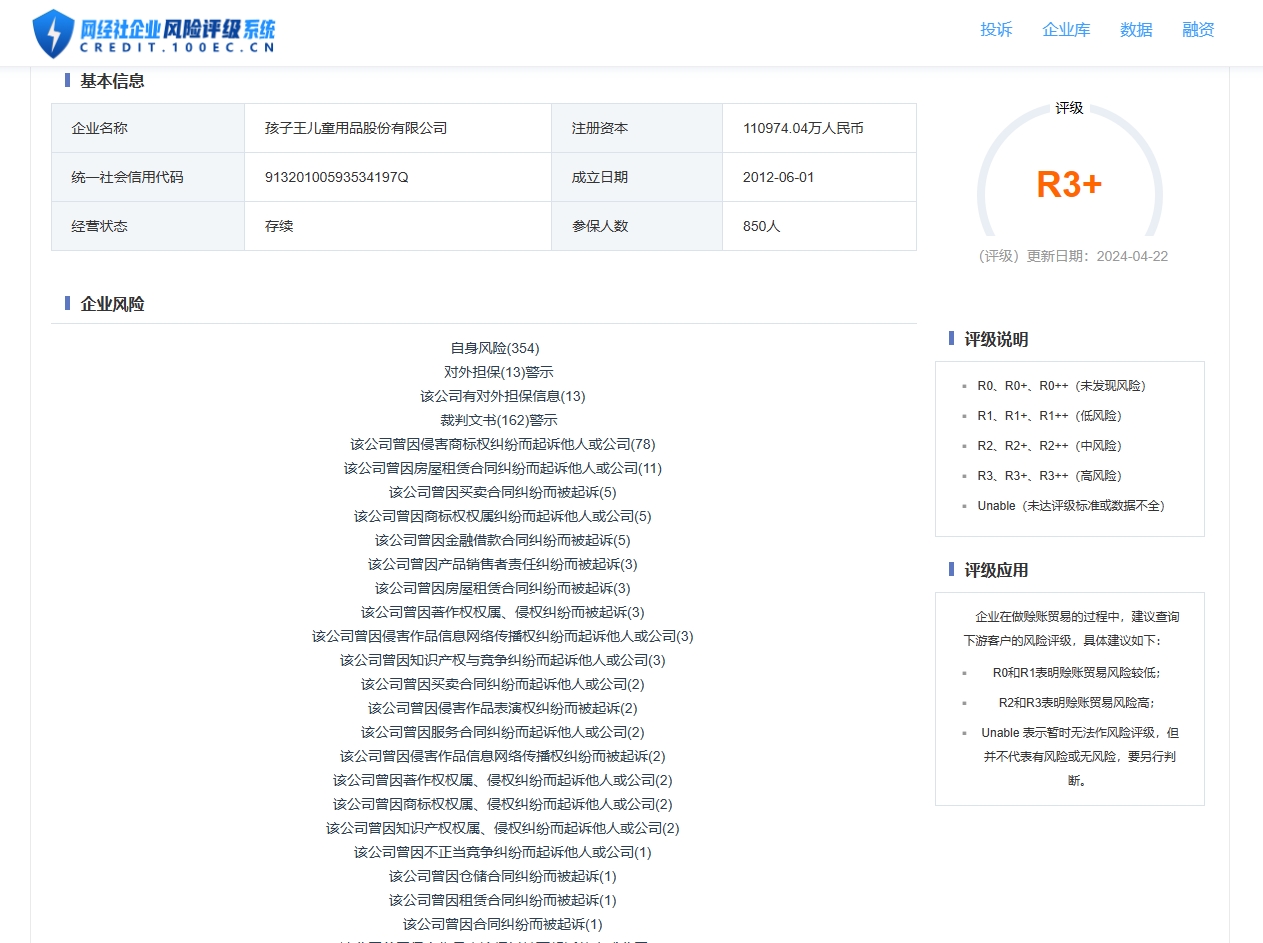Image resolution: width=1263 pixels, height=943 pixels.
Task: Click 不正当竞争纠纷而起诉他人或公司(1) line
Action: click(x=503, y=852)
